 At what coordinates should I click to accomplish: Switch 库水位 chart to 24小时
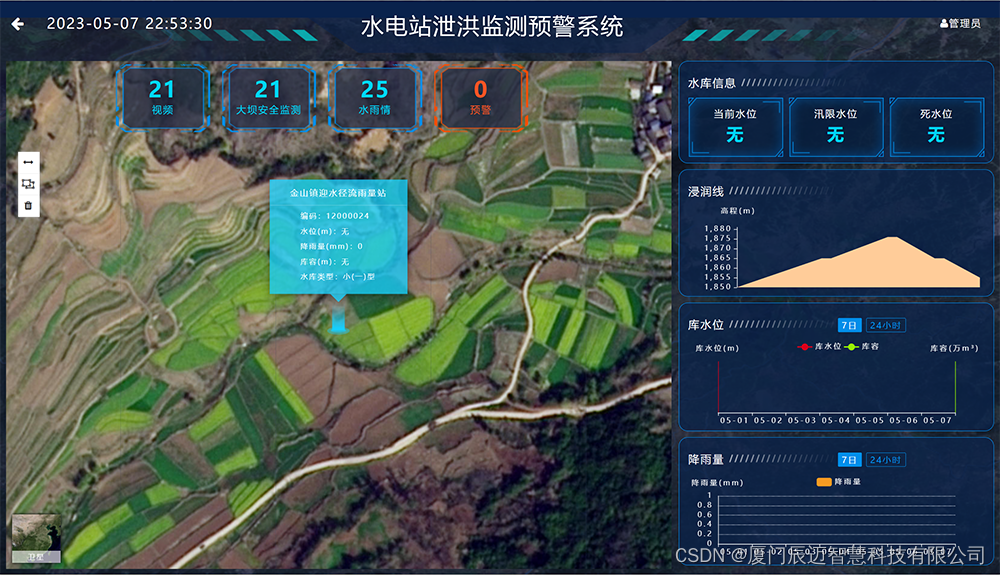[x=885, y=325]
